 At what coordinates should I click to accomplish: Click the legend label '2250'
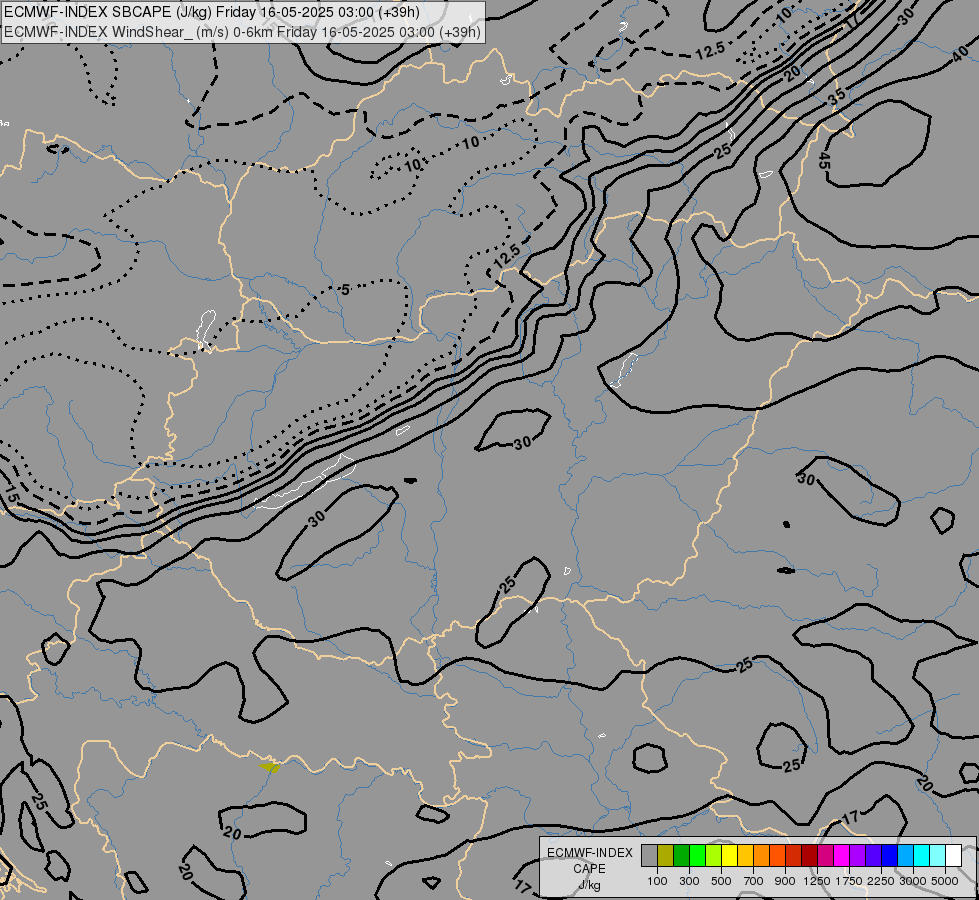point(881,881)
